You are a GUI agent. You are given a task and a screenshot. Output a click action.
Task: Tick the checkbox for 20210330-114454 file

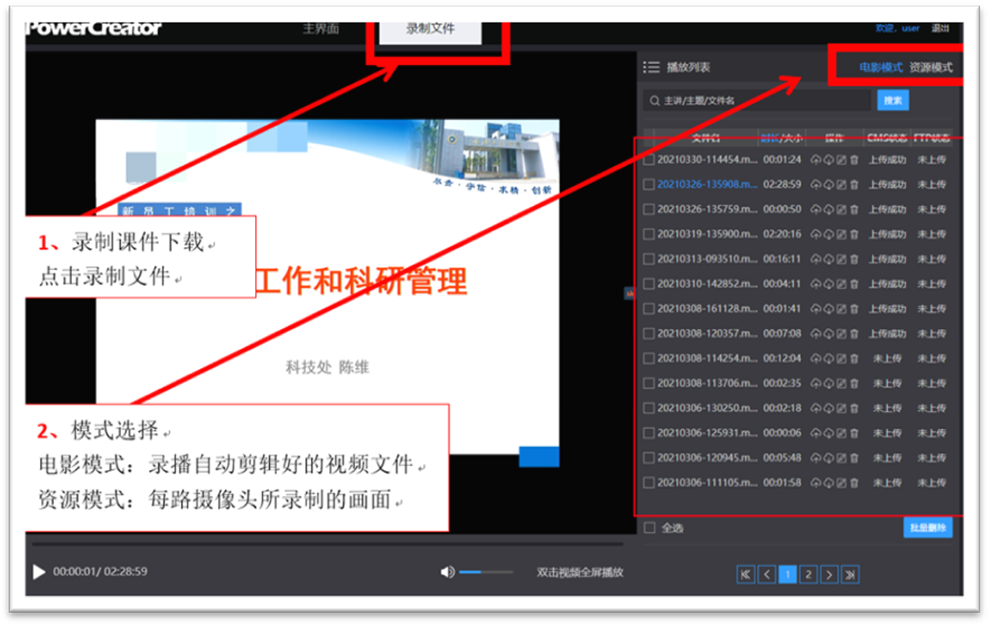point(649,159)
